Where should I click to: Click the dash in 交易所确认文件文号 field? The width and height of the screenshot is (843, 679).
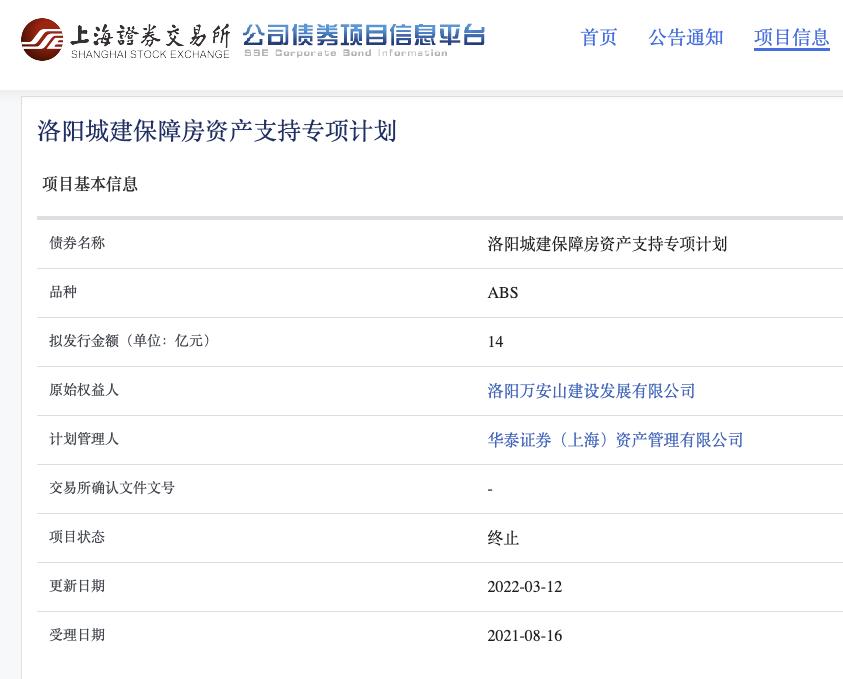point(490,488)
